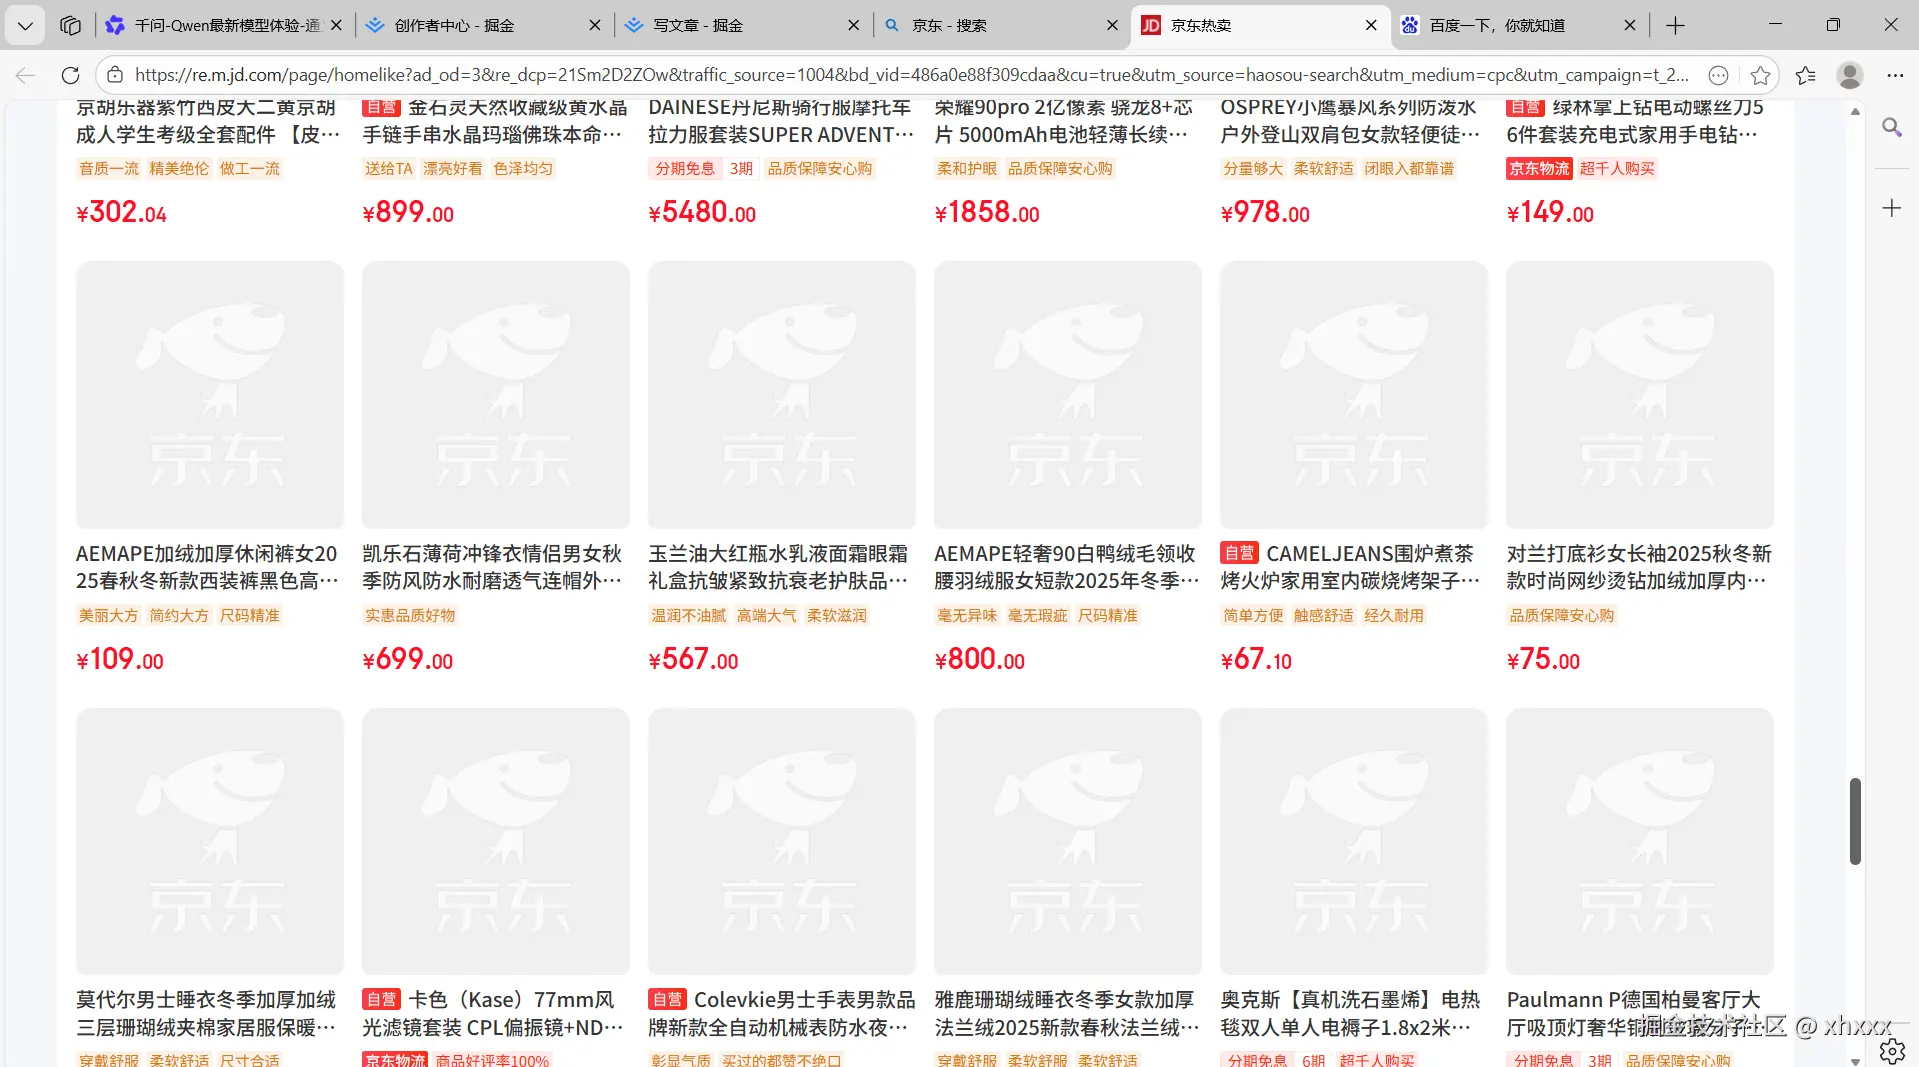The width and height of the screenshot is (1919, 1067).
Task: Click price ¥67.10
Action: point(1256,659)
